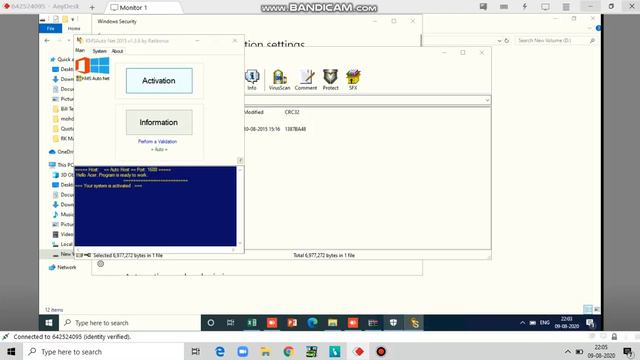Refresh the File Explorer address bar
Viewport: 640px width, 360px height.
tap(507, 40)
